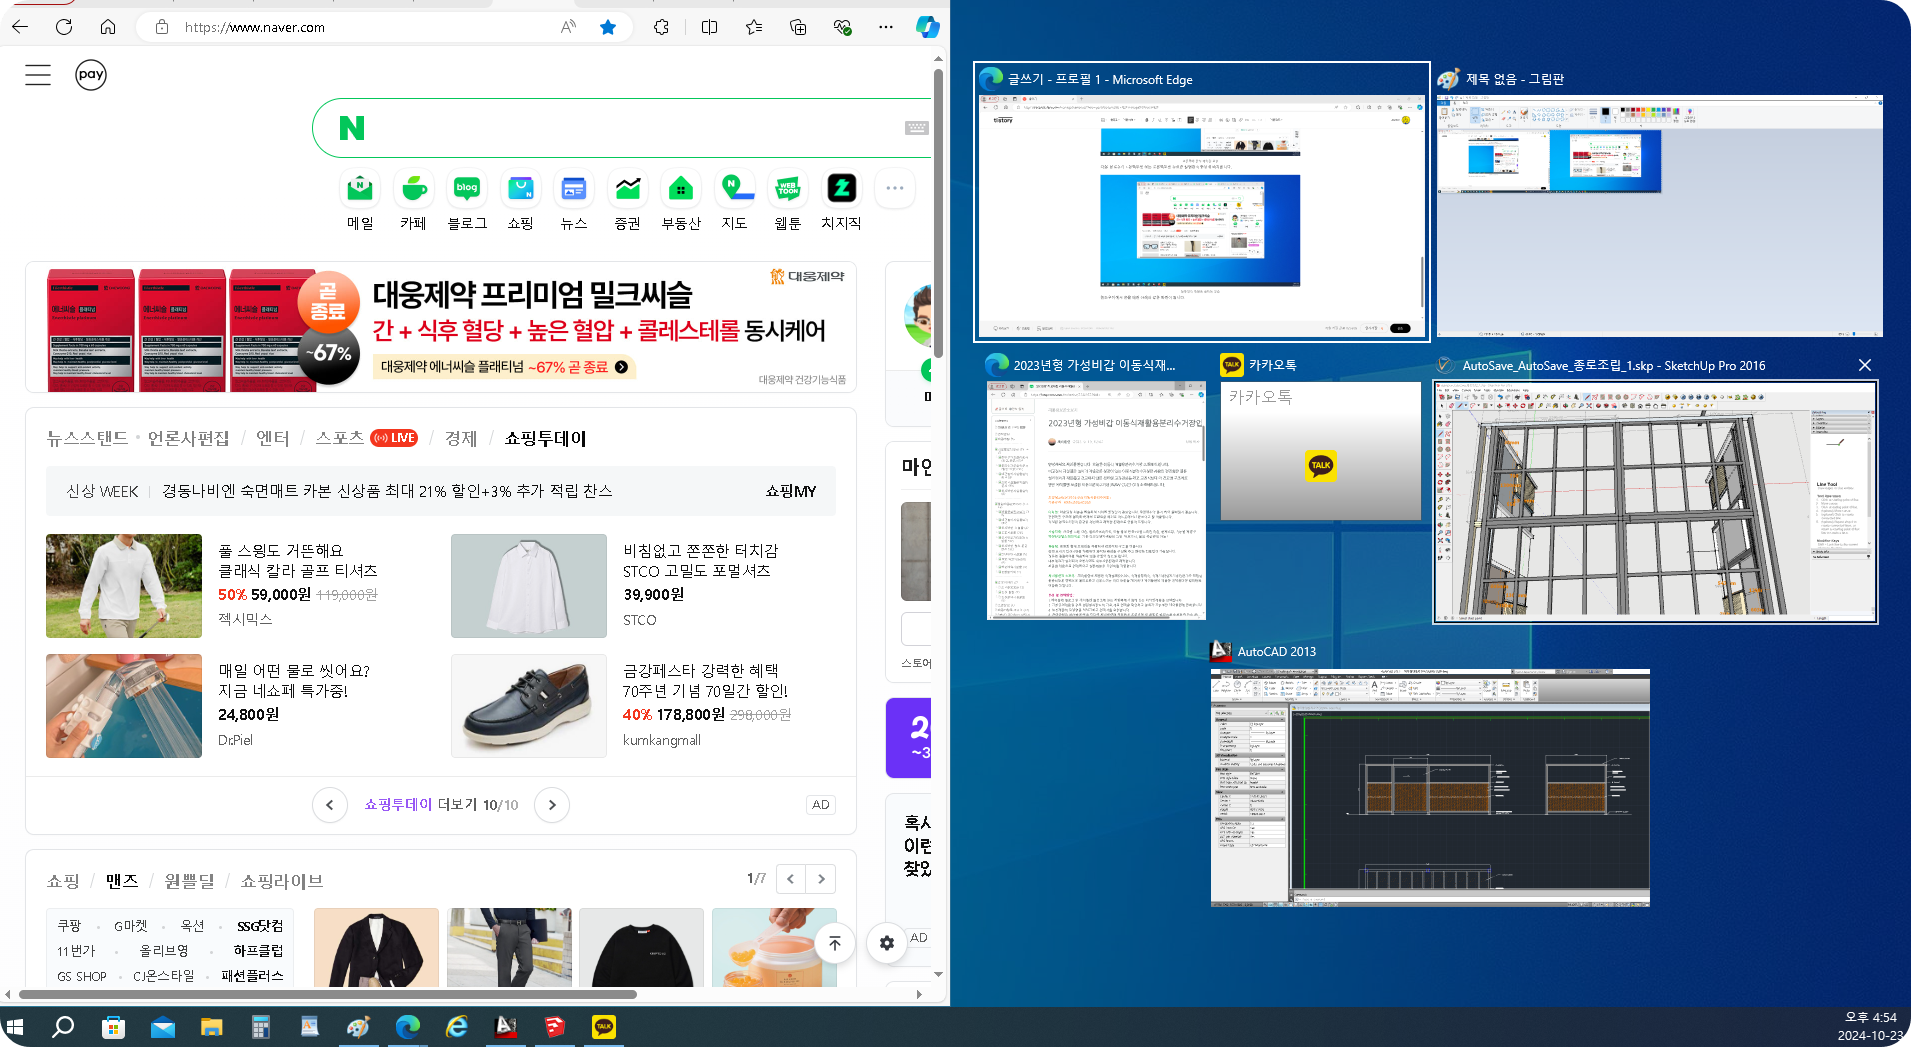Open 치지직 shortcut icon
This screenshot has width=1911, height=1047.
(x=841, y=200)
